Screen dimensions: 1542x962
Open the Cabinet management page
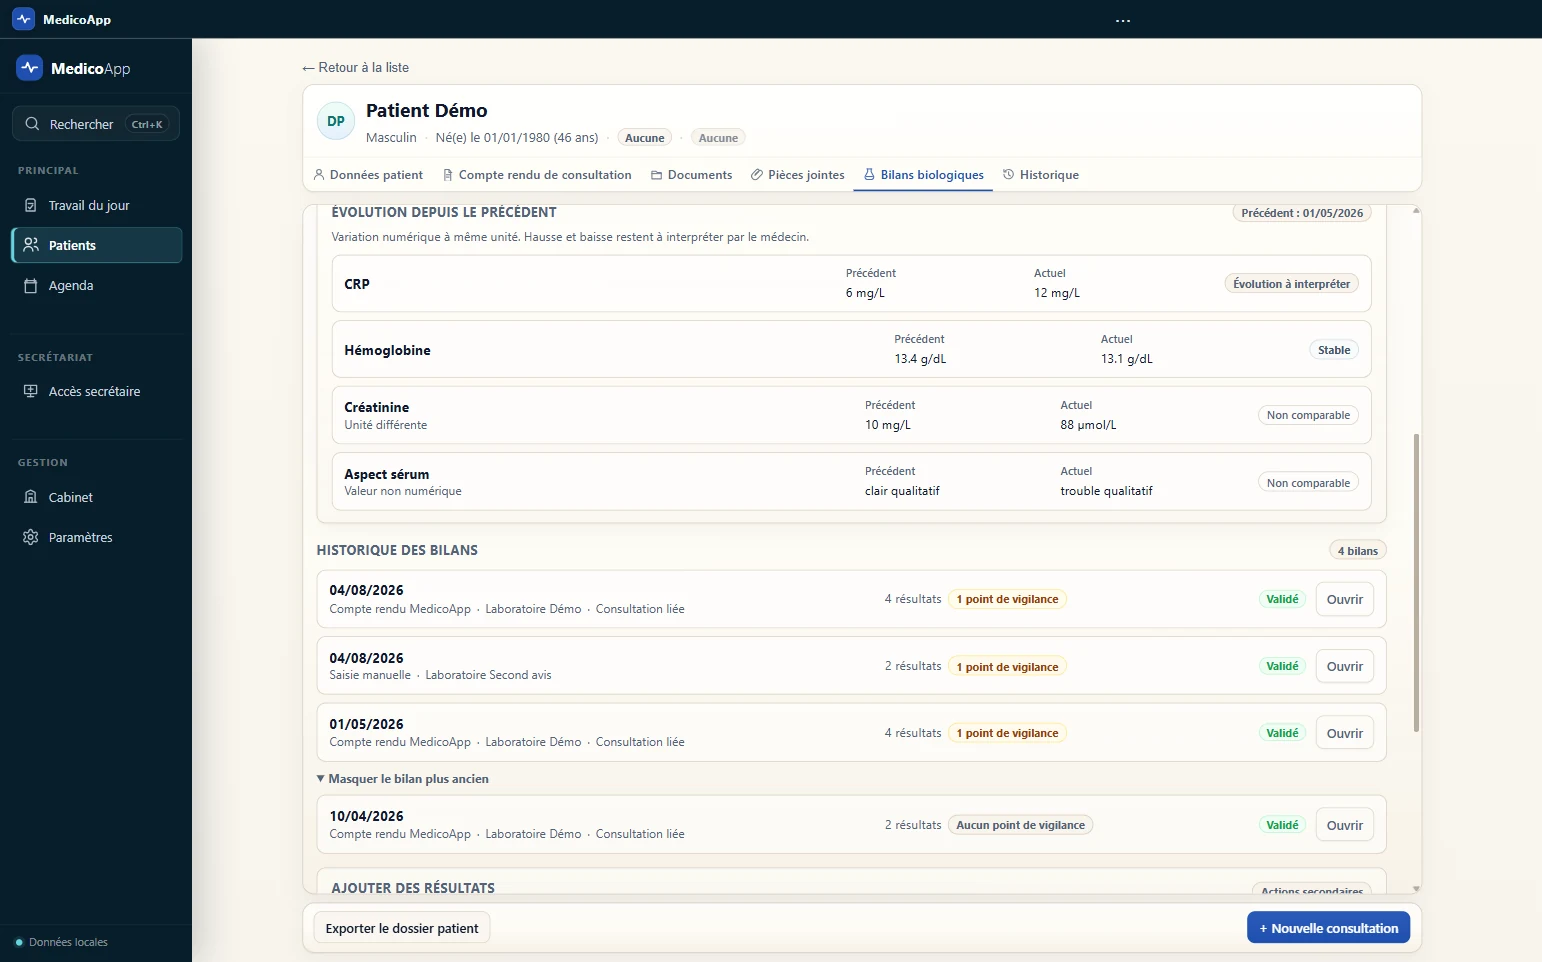97,497
